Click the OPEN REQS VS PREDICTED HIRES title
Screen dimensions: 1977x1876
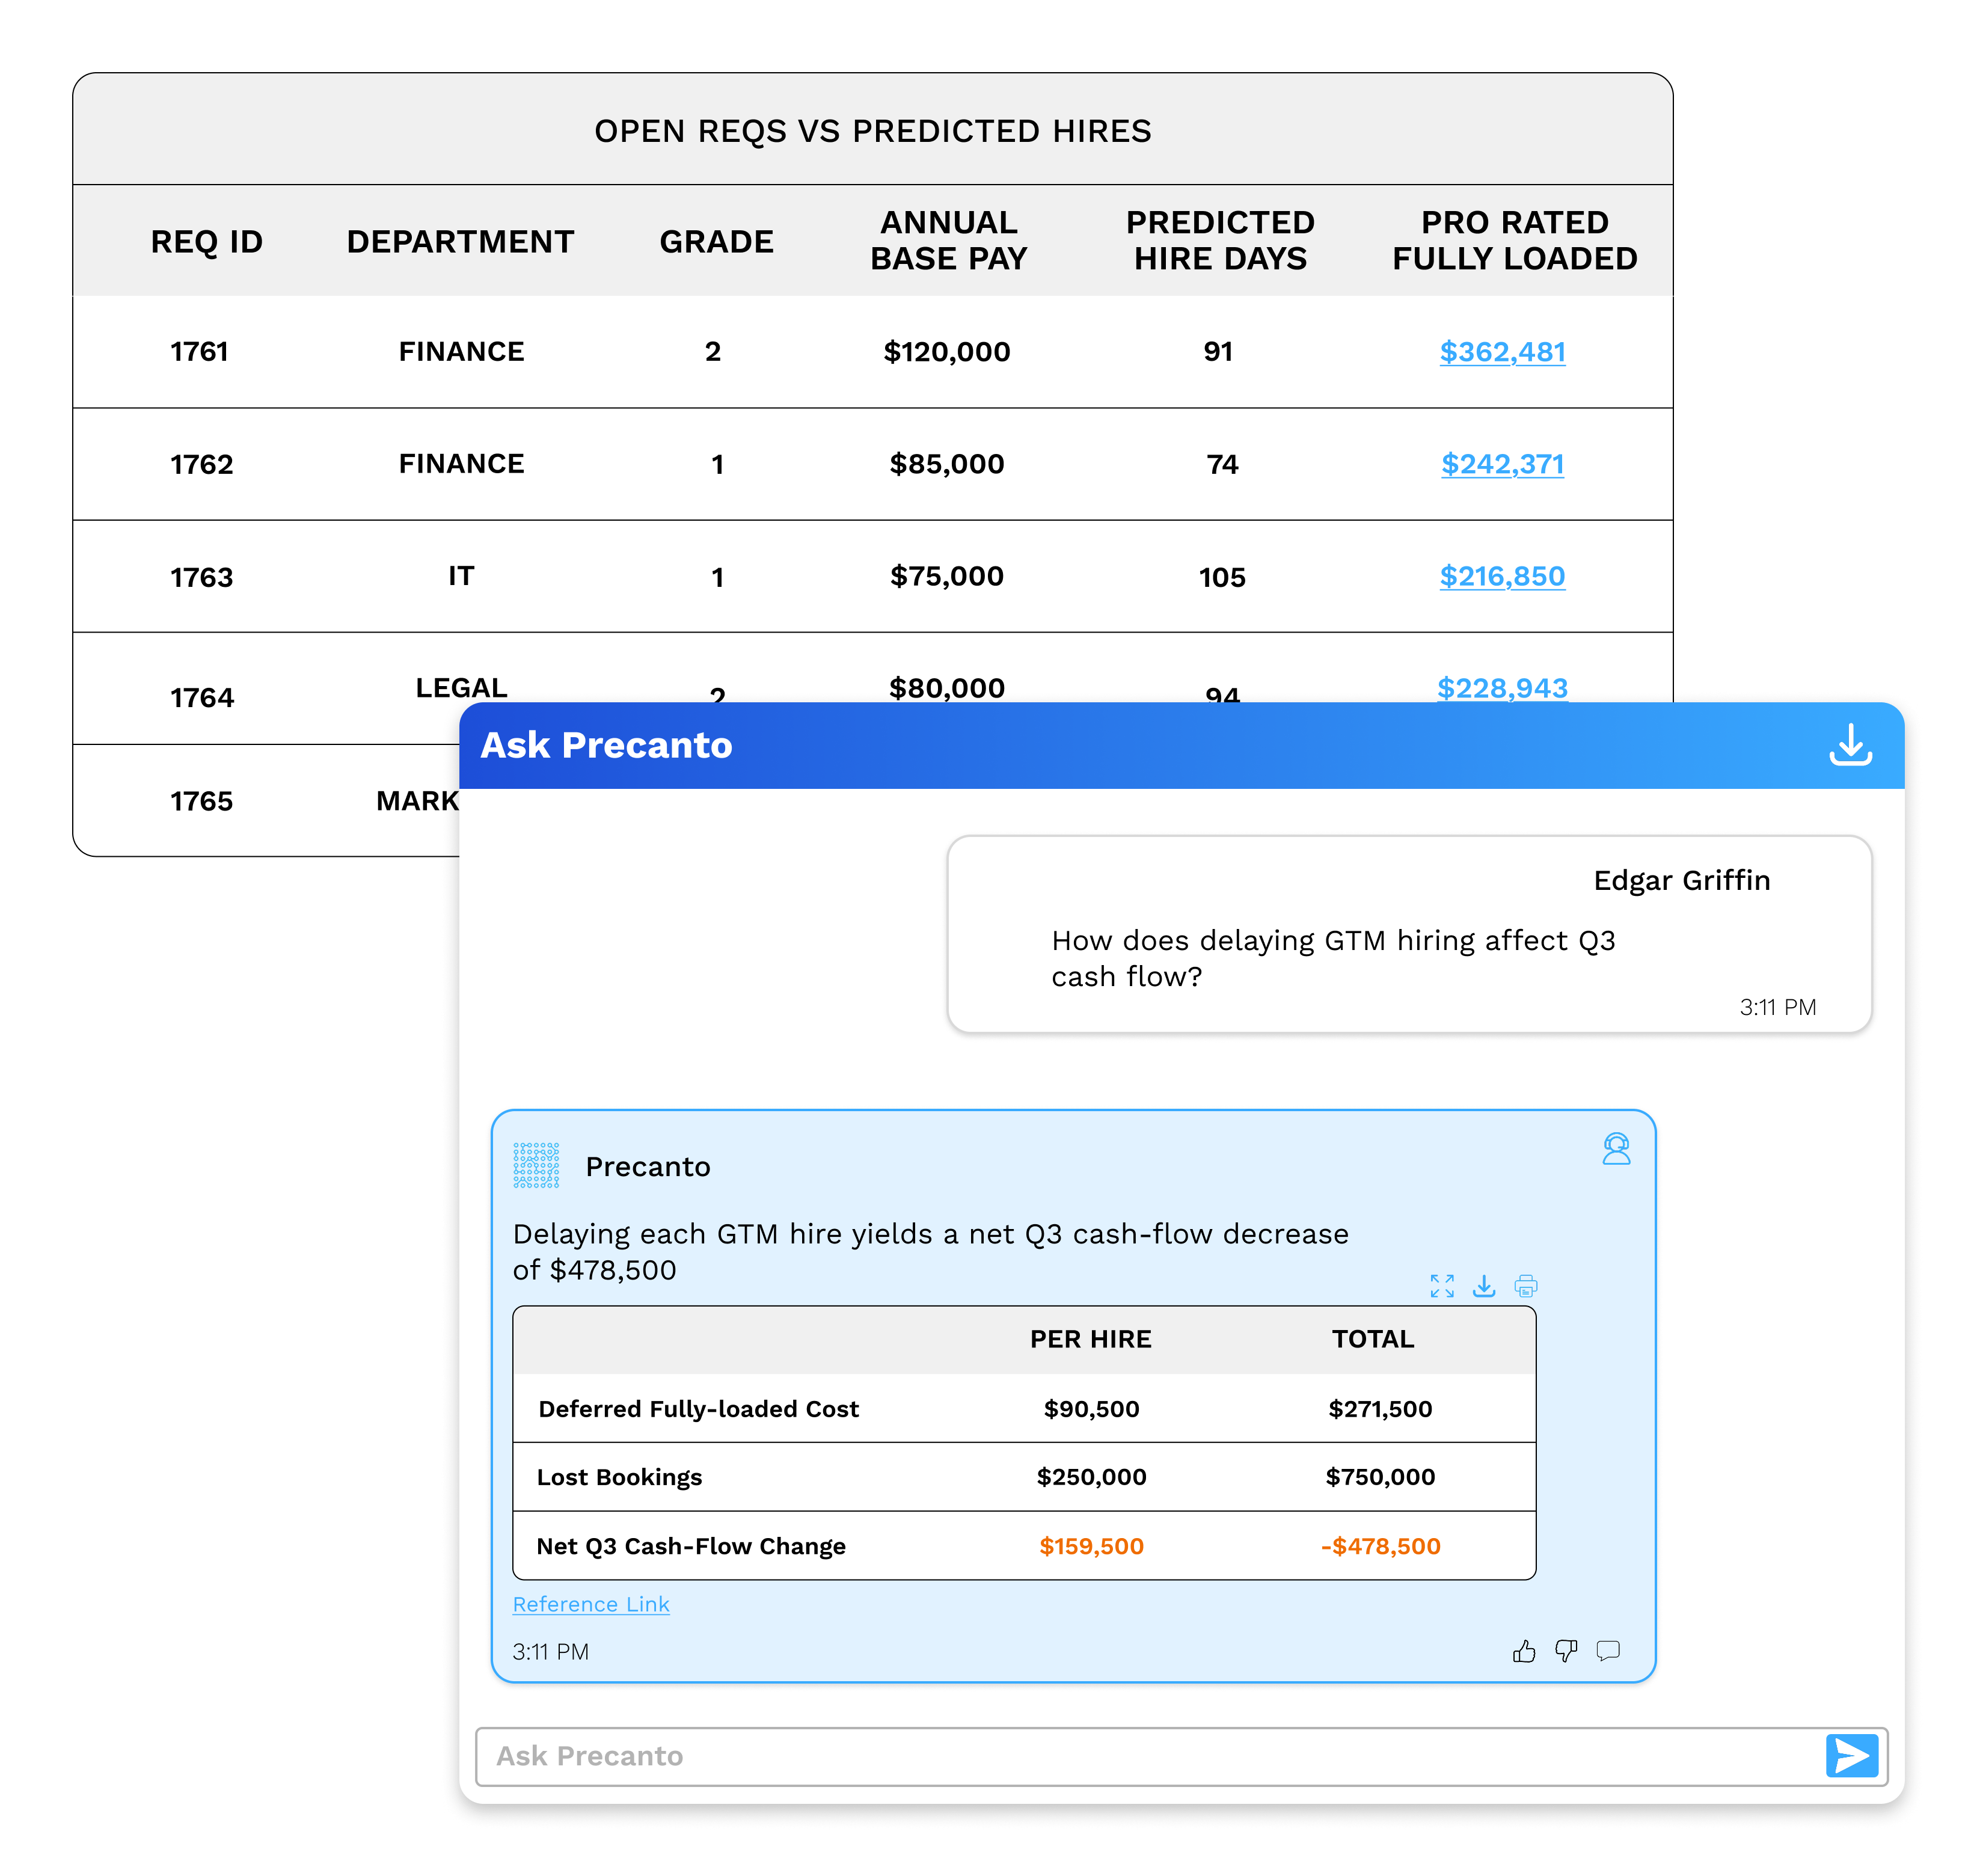coord(873,131)
